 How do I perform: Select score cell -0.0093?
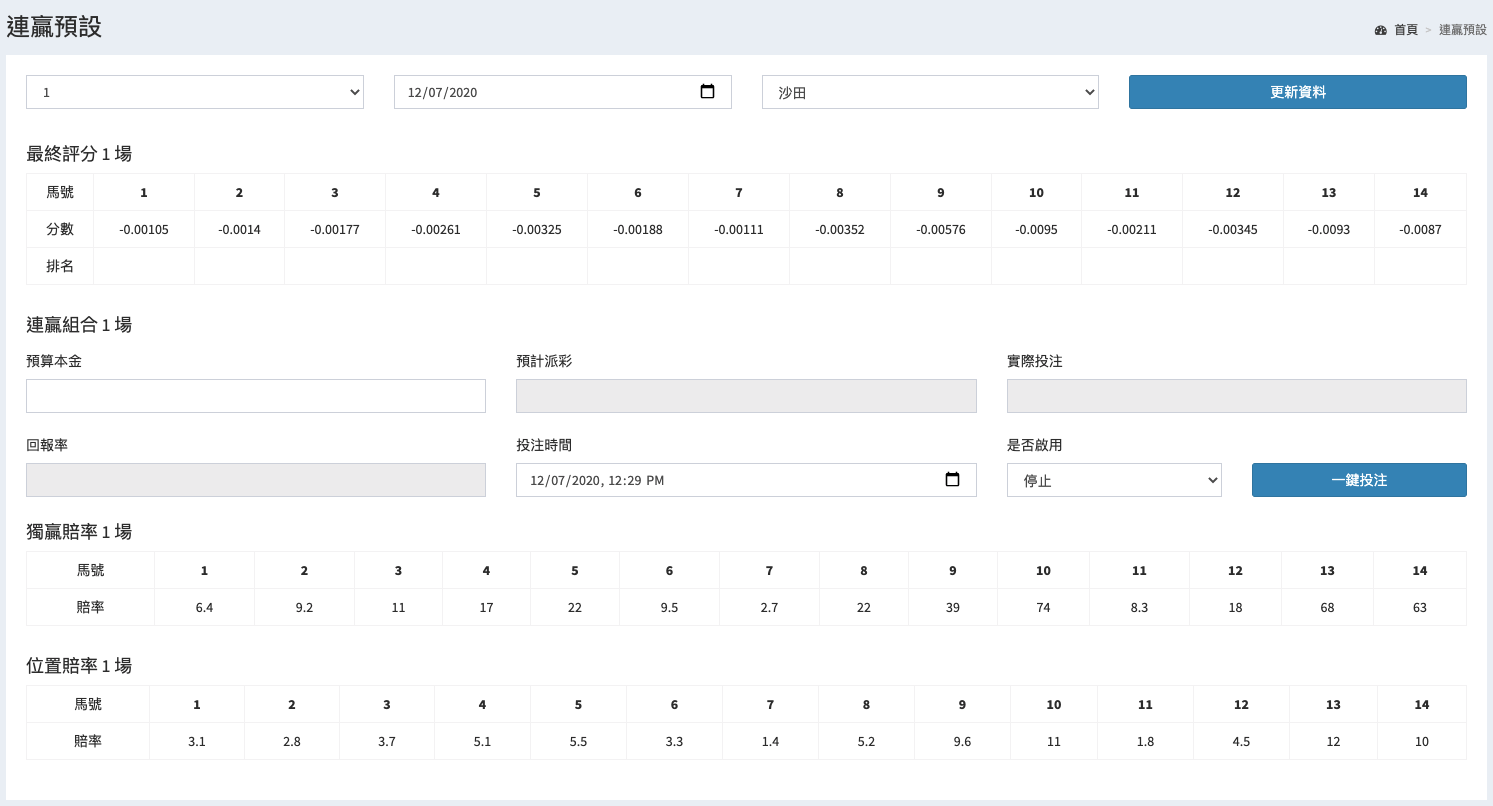tap(1329, 229)
